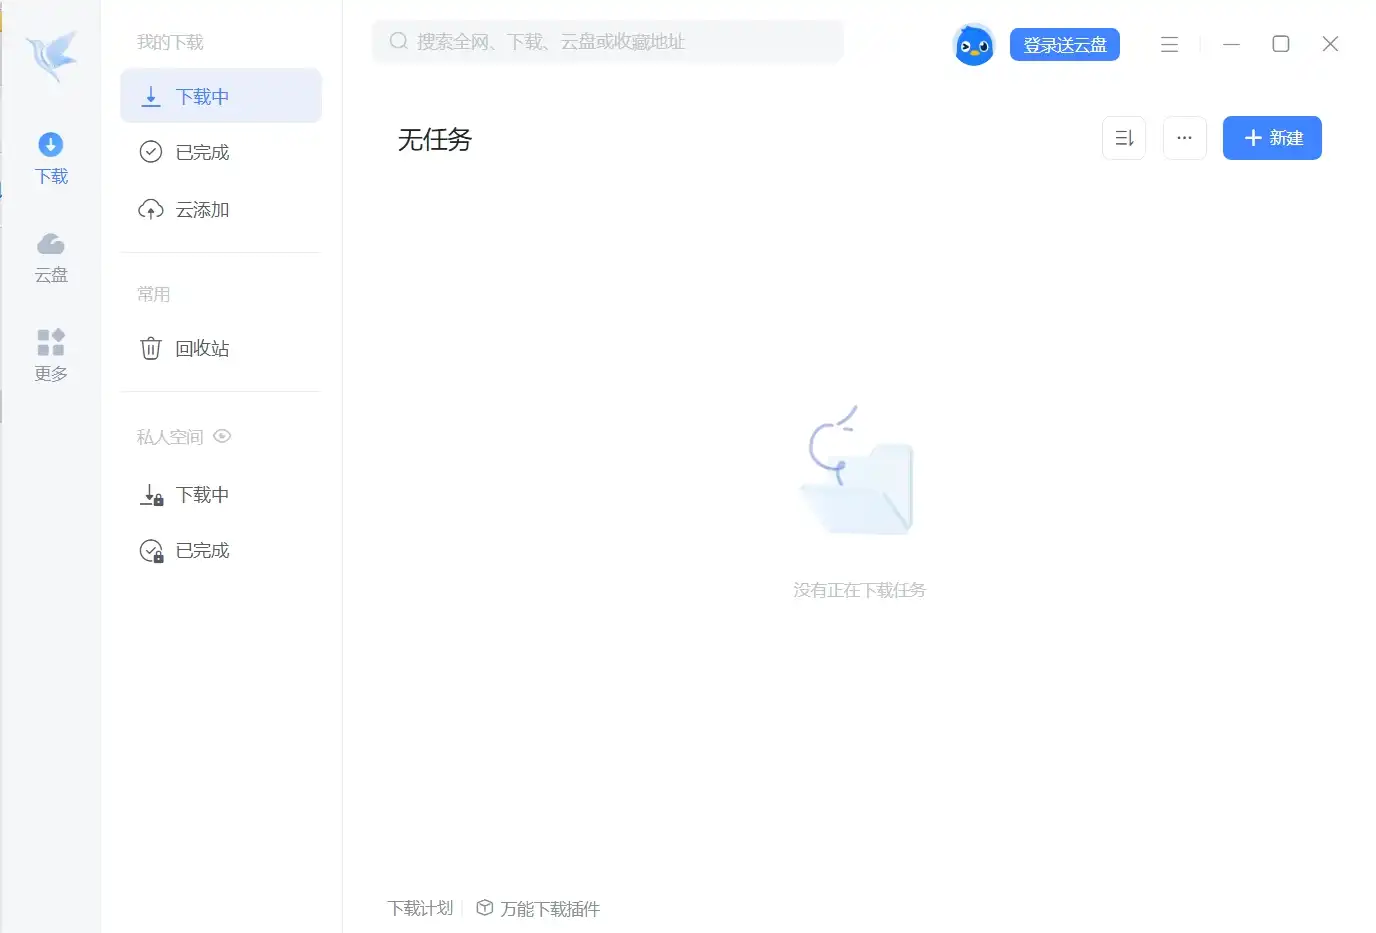The image size is (1376, 933).
Task: Open the 回收站 recycle bin
Action: (221, 348)
